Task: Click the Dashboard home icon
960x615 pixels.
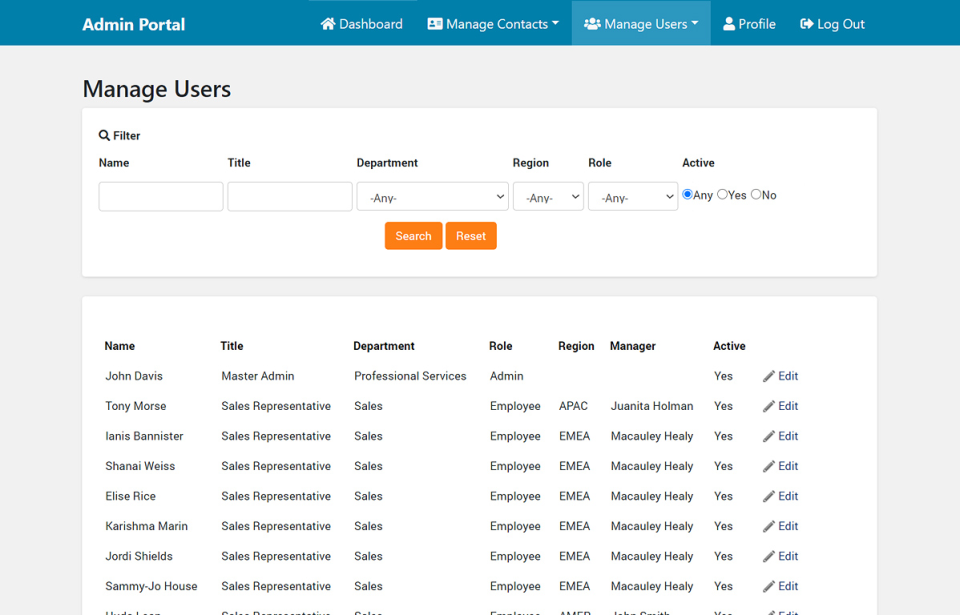Action: 328,24
